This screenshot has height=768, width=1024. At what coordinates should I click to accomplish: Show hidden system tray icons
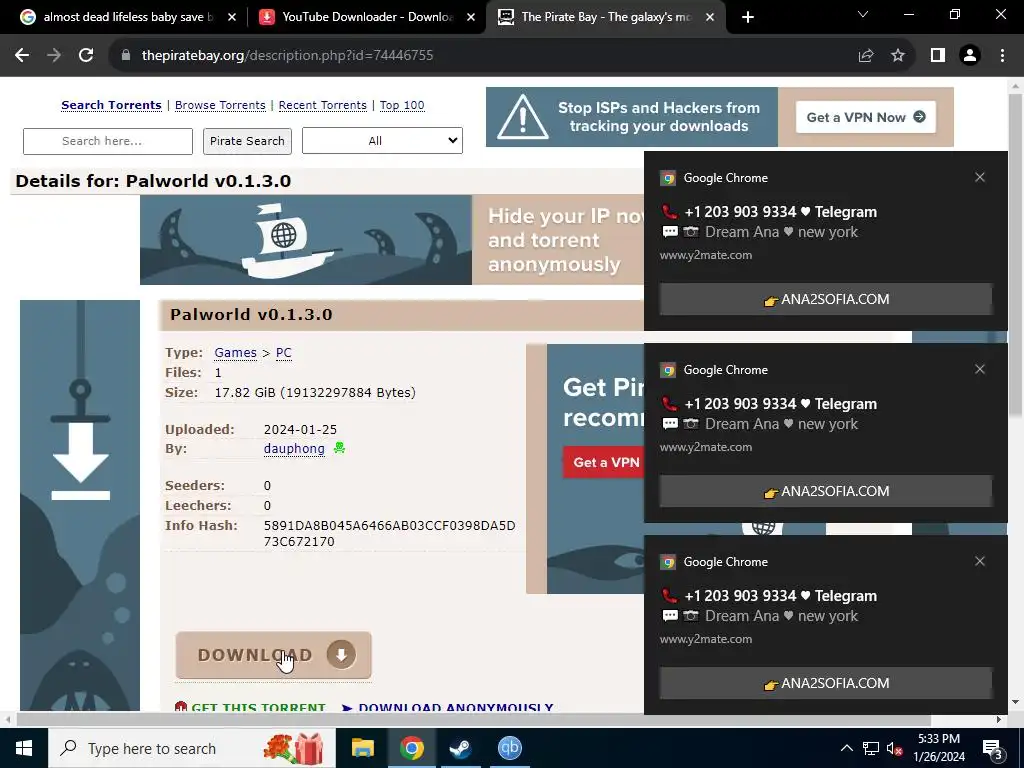(x=846, y=748)
